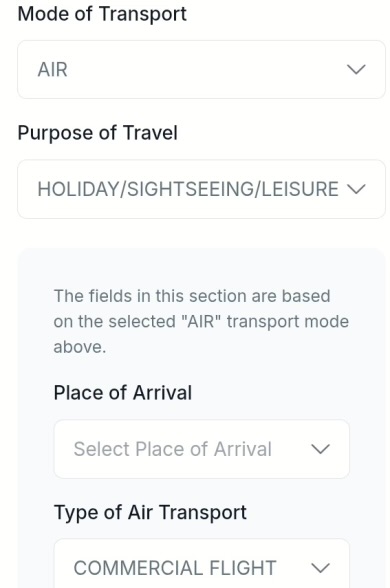Click the word "above." ending the note

pos(80,347)
